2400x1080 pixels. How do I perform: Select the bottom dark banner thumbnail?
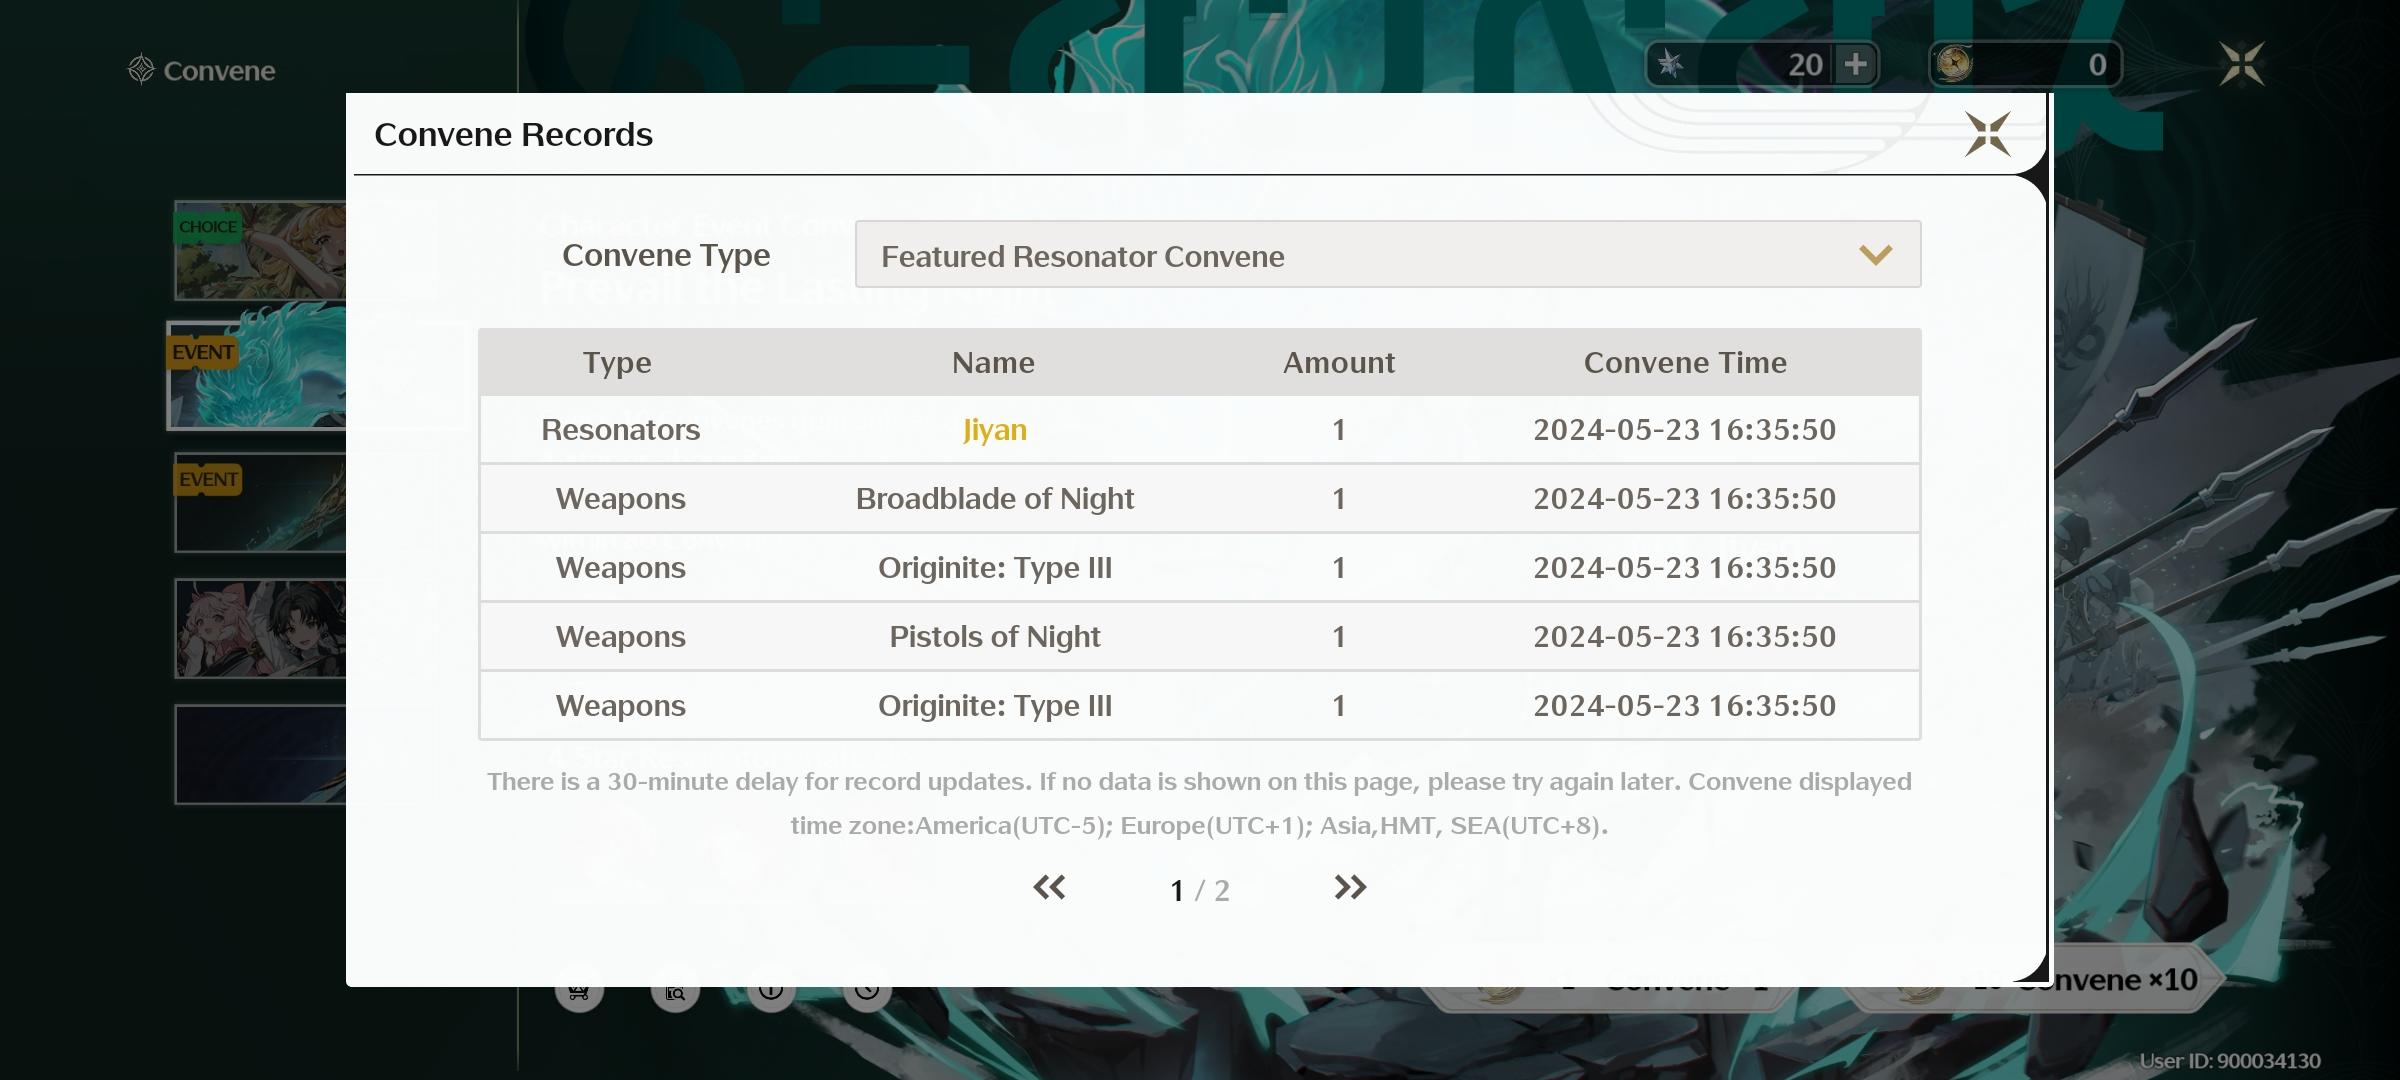[x=260, y=755]
